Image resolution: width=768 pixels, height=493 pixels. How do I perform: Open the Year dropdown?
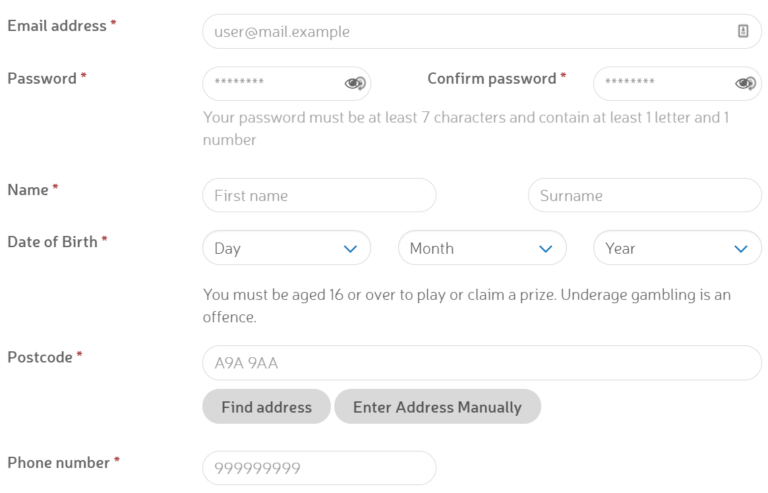click(677, 248)
